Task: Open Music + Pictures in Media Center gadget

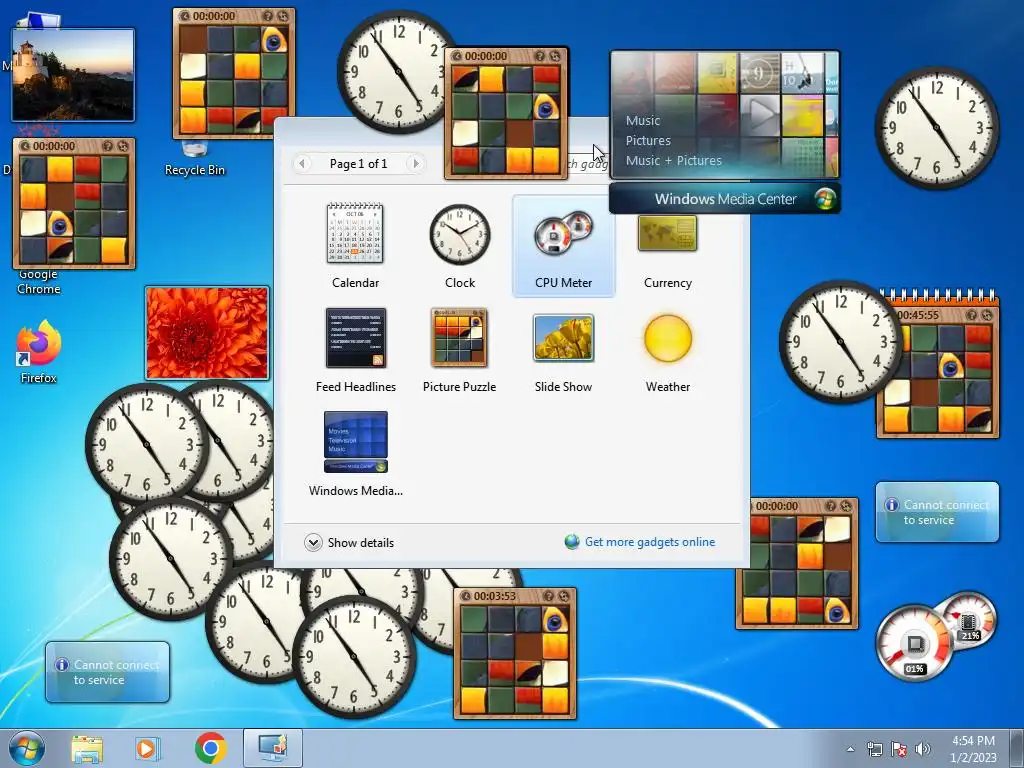Action: click(x=673, y=160)
